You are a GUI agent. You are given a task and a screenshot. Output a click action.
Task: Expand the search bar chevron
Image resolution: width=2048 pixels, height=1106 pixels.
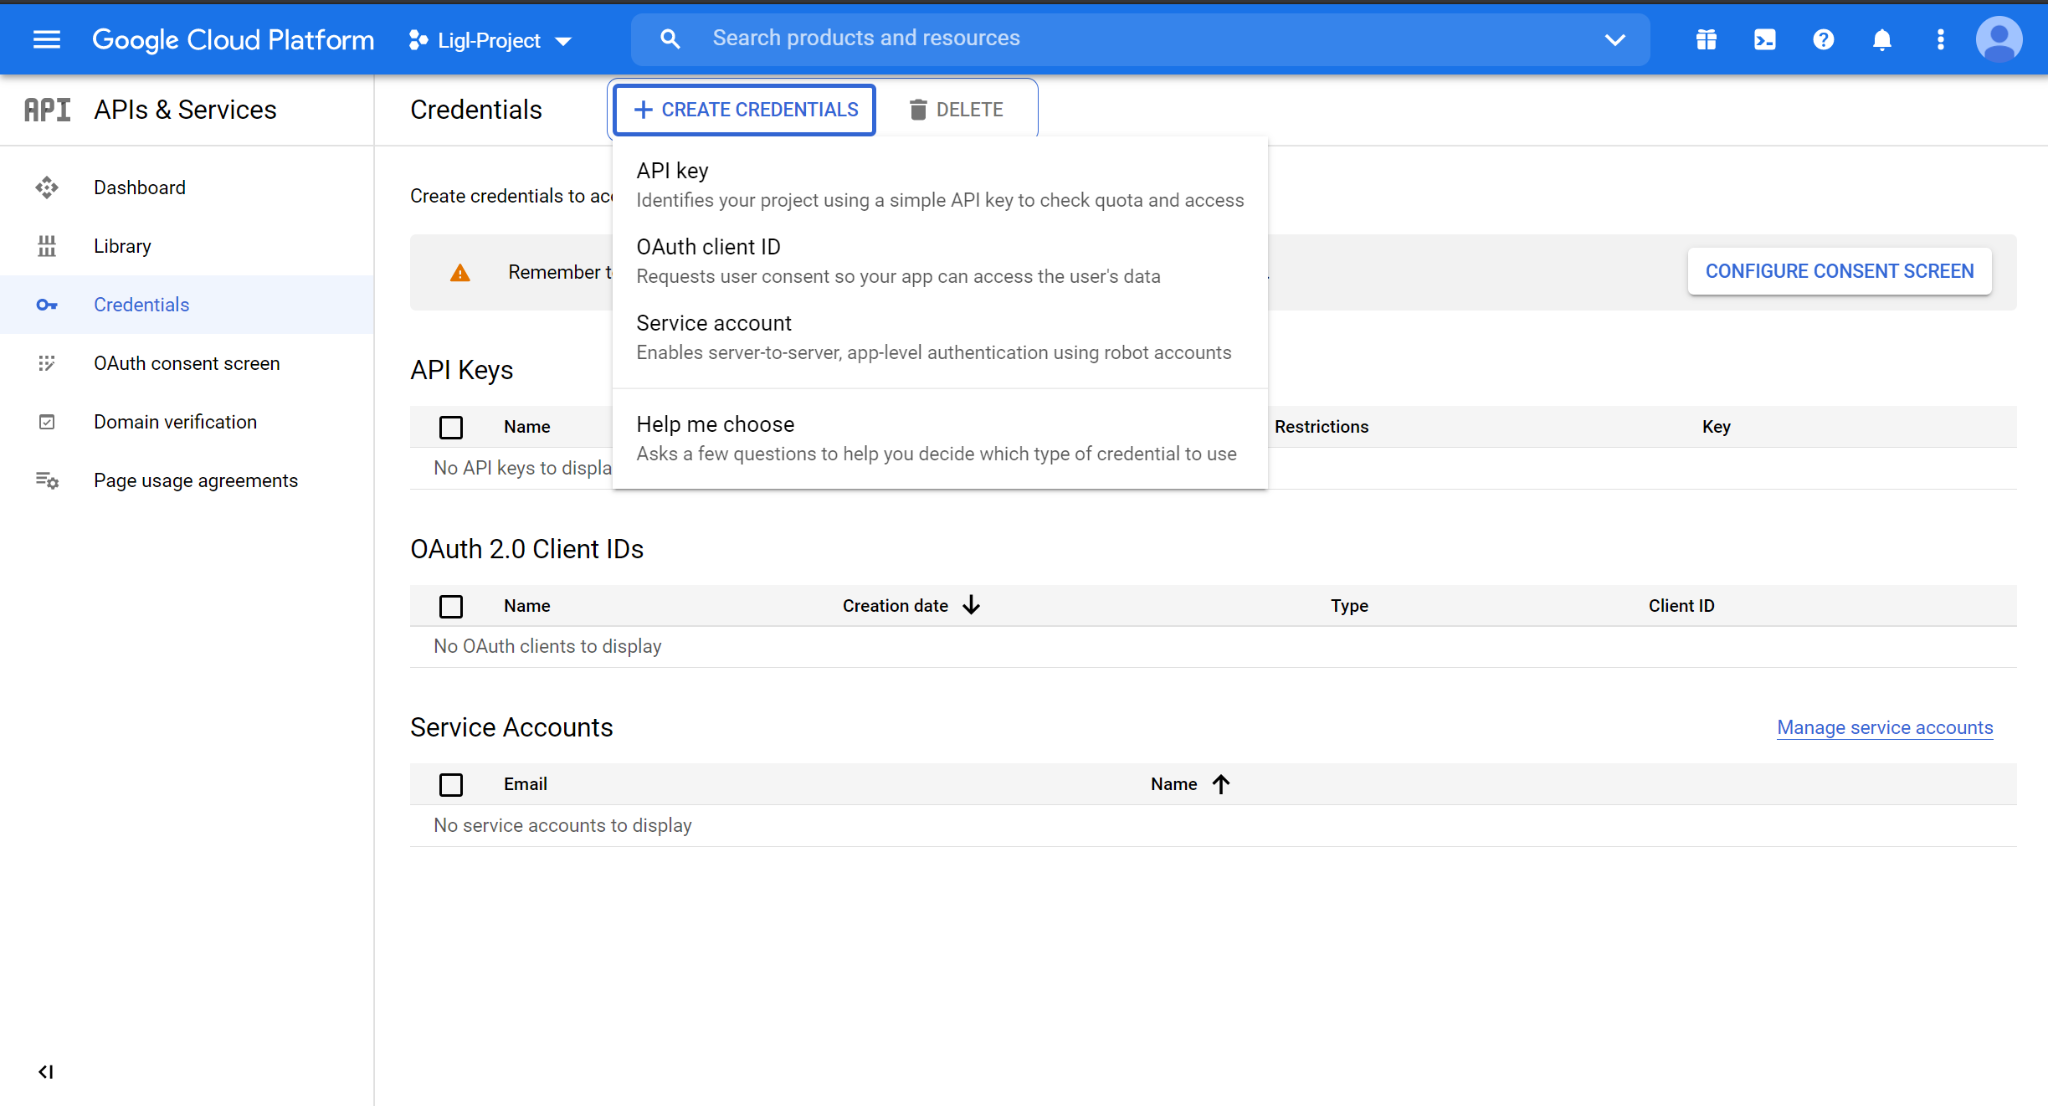pyautogui.click(x=1615, y=39)
